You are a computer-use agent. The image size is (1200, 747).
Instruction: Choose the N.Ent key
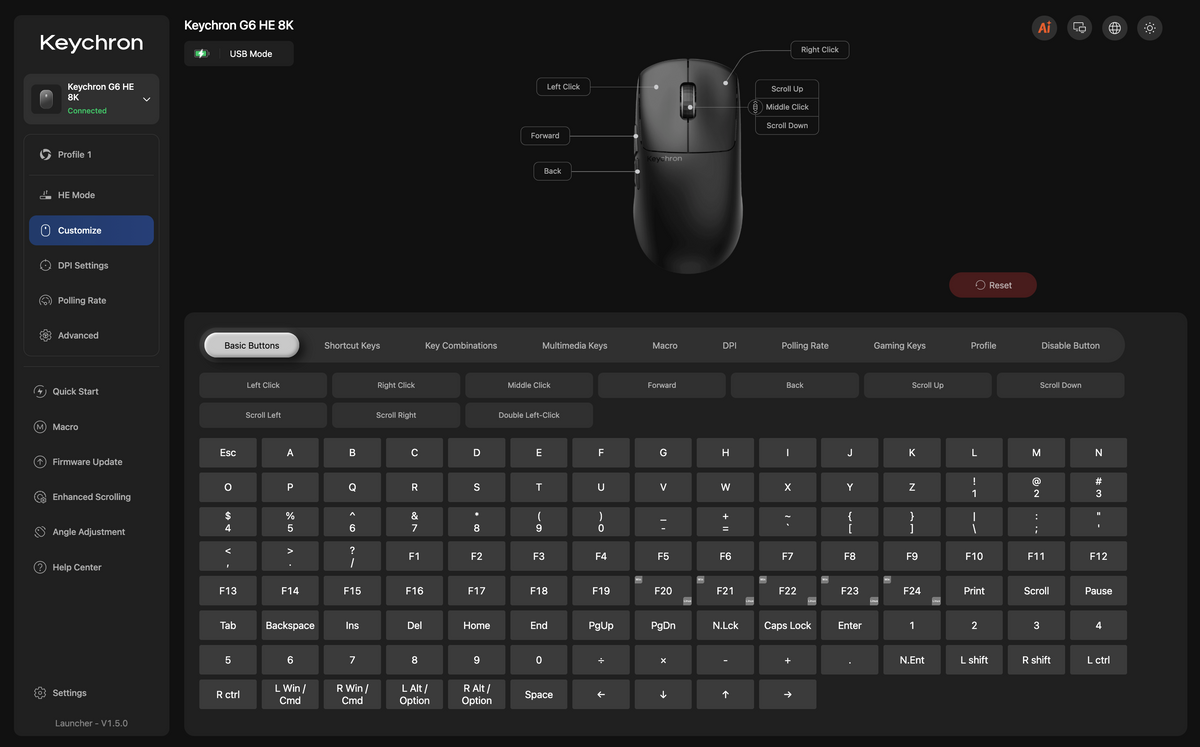click(x=912, y=660)
